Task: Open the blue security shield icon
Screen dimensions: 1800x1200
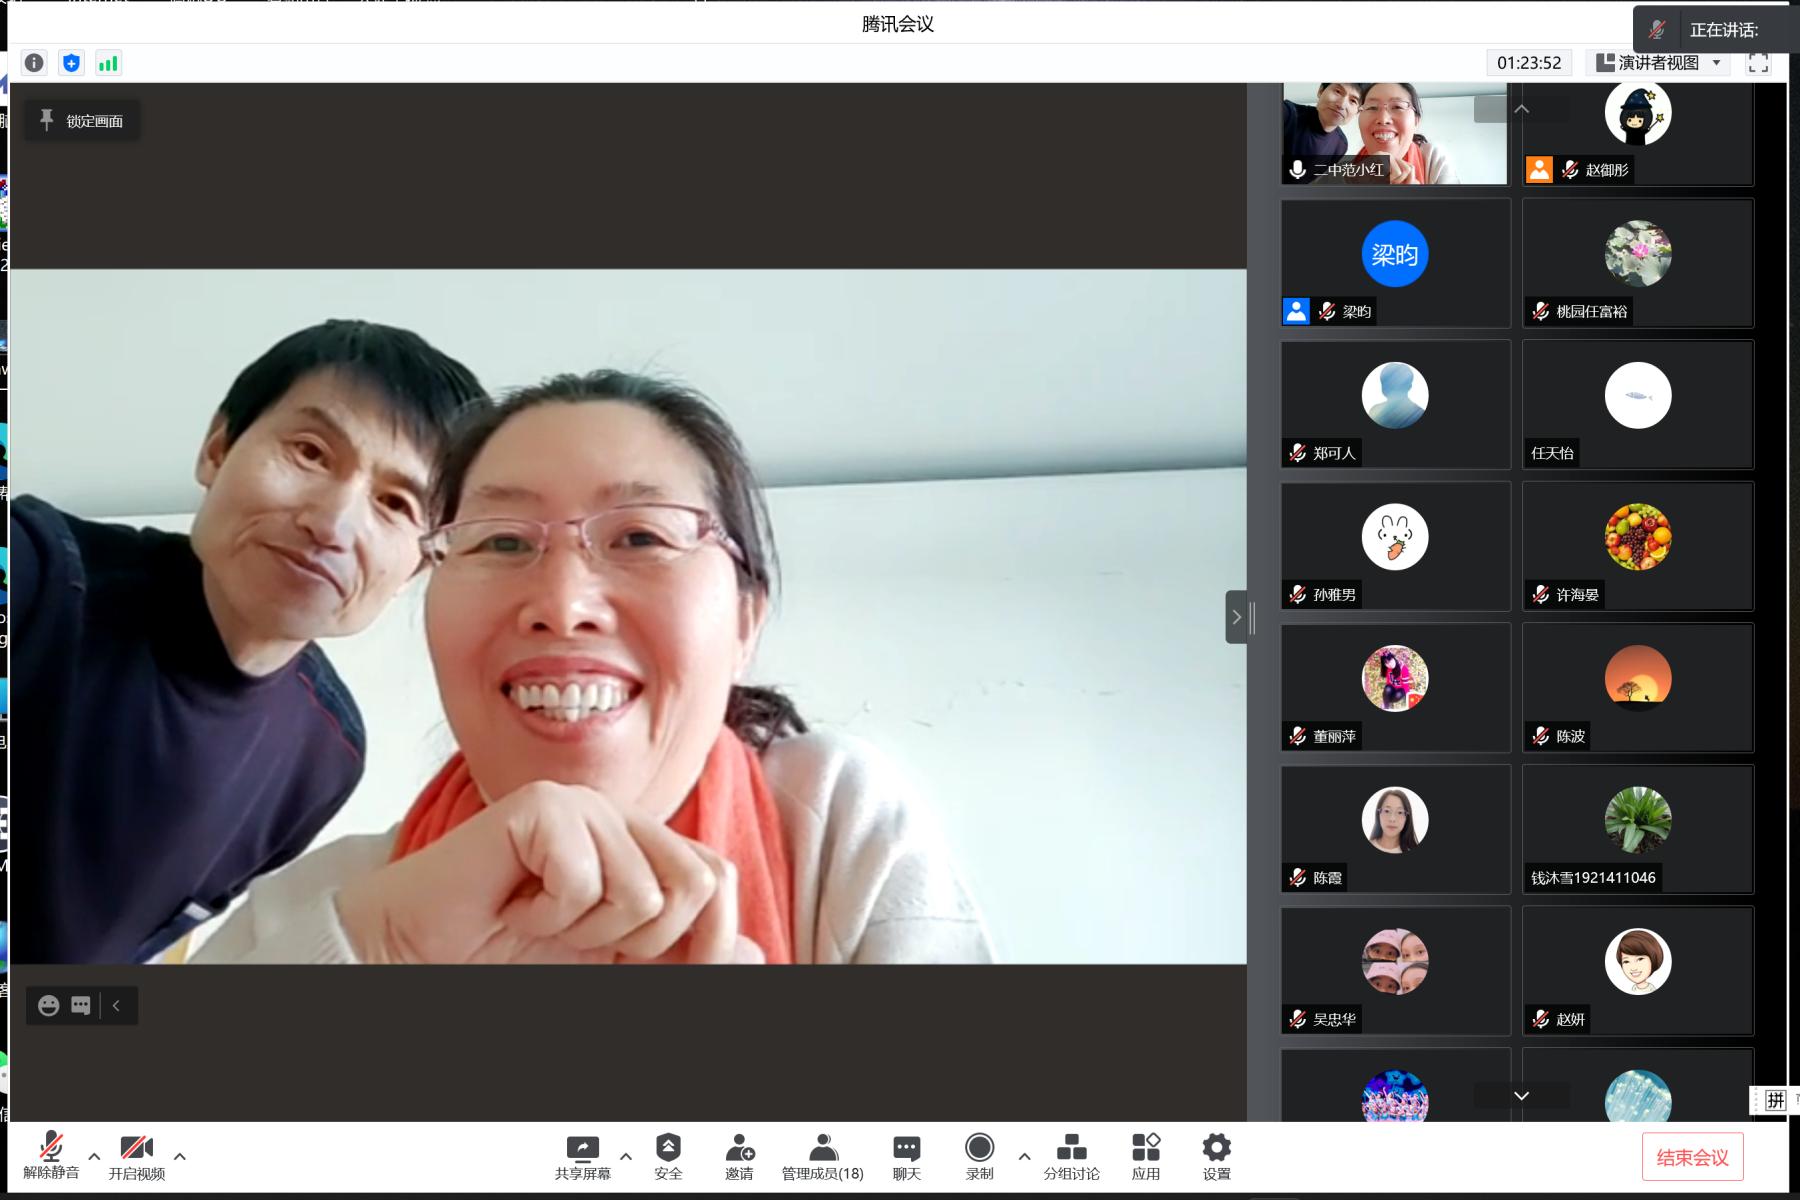Action: click(71, 63)
